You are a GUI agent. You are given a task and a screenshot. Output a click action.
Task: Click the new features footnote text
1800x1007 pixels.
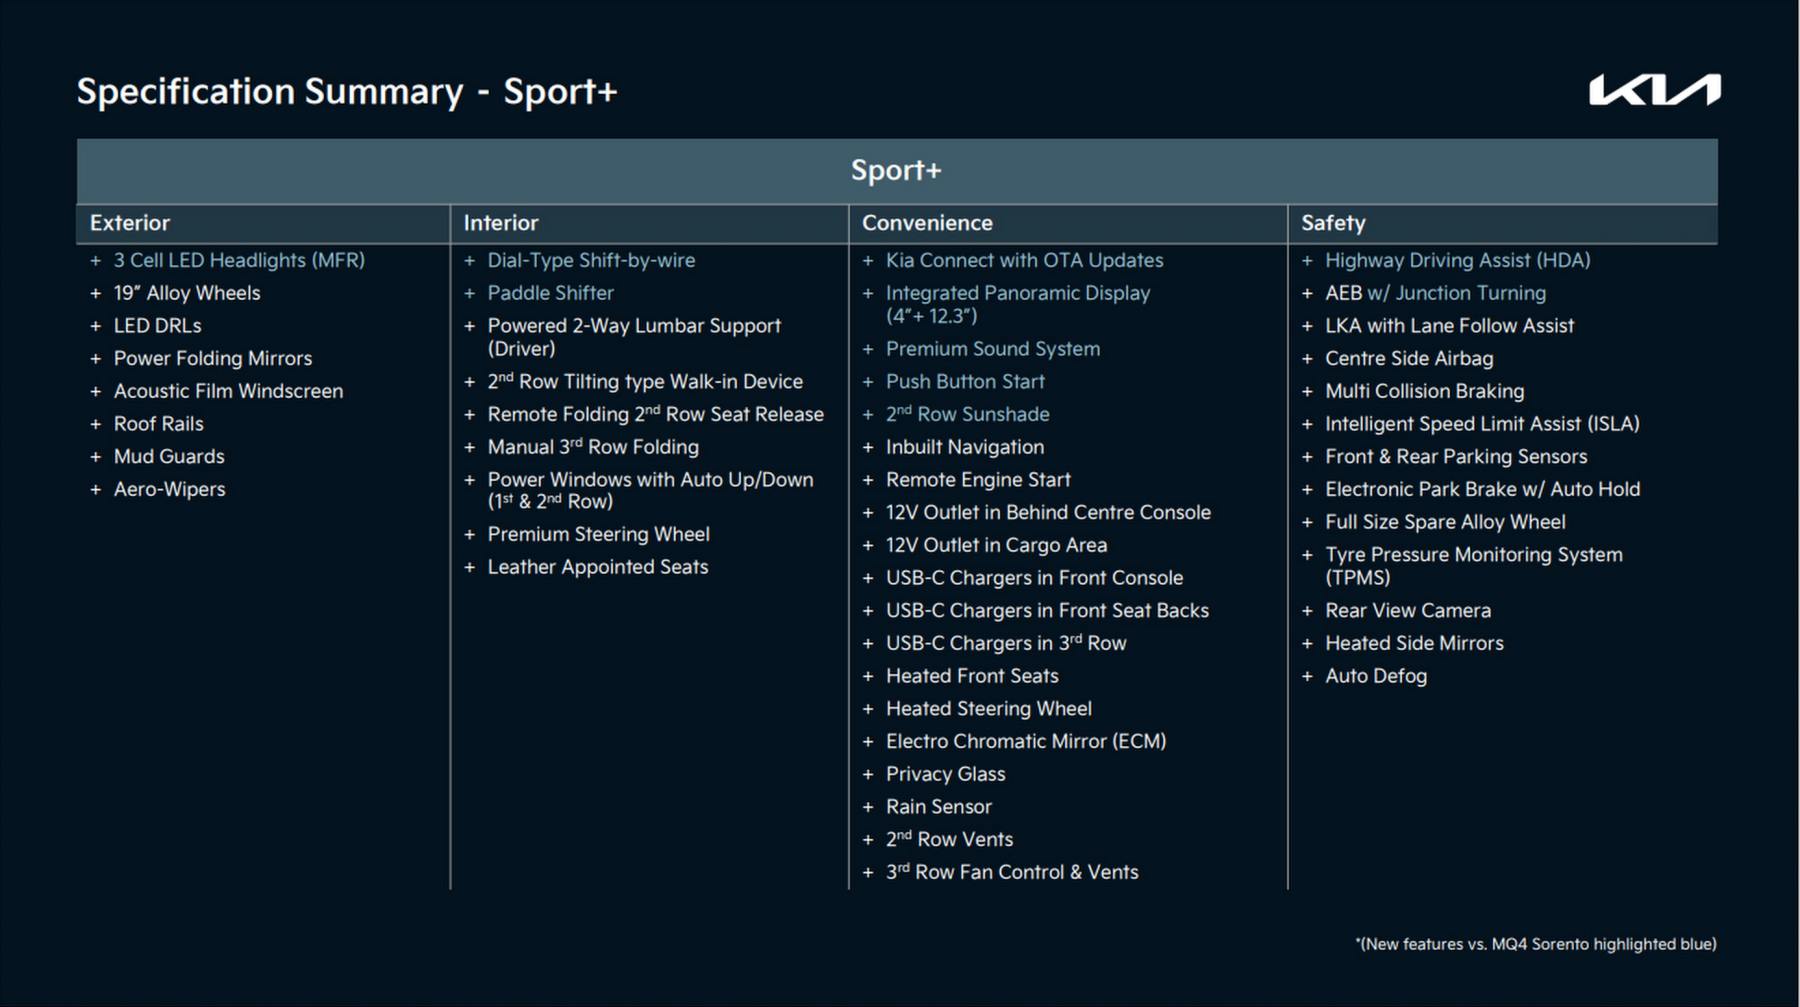point(1535,944)
